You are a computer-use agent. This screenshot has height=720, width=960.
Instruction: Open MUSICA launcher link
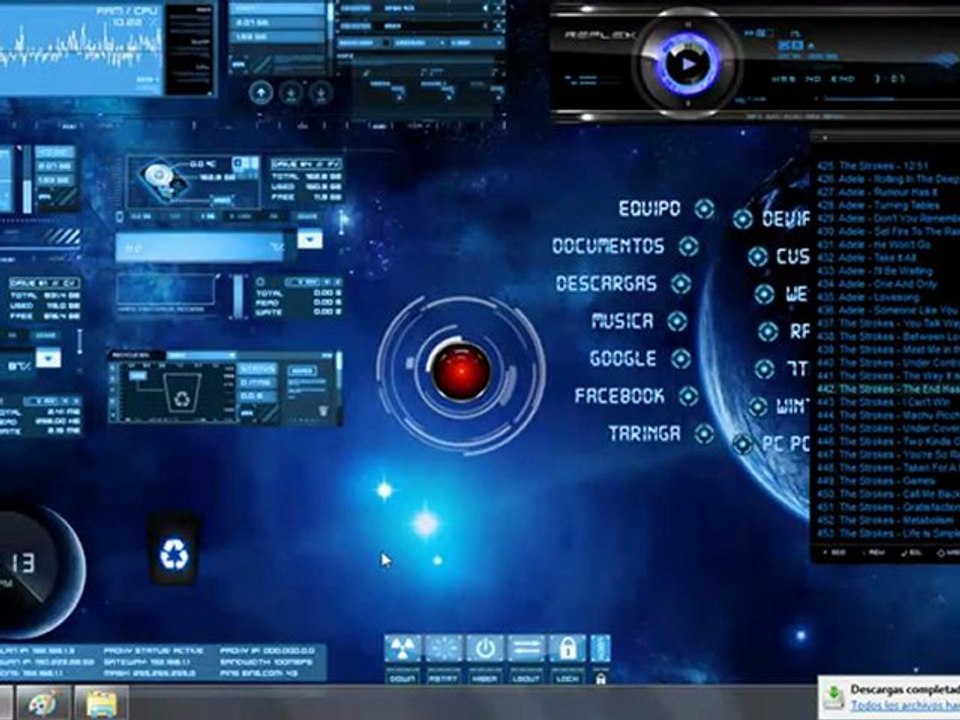[x=622, y=321]
